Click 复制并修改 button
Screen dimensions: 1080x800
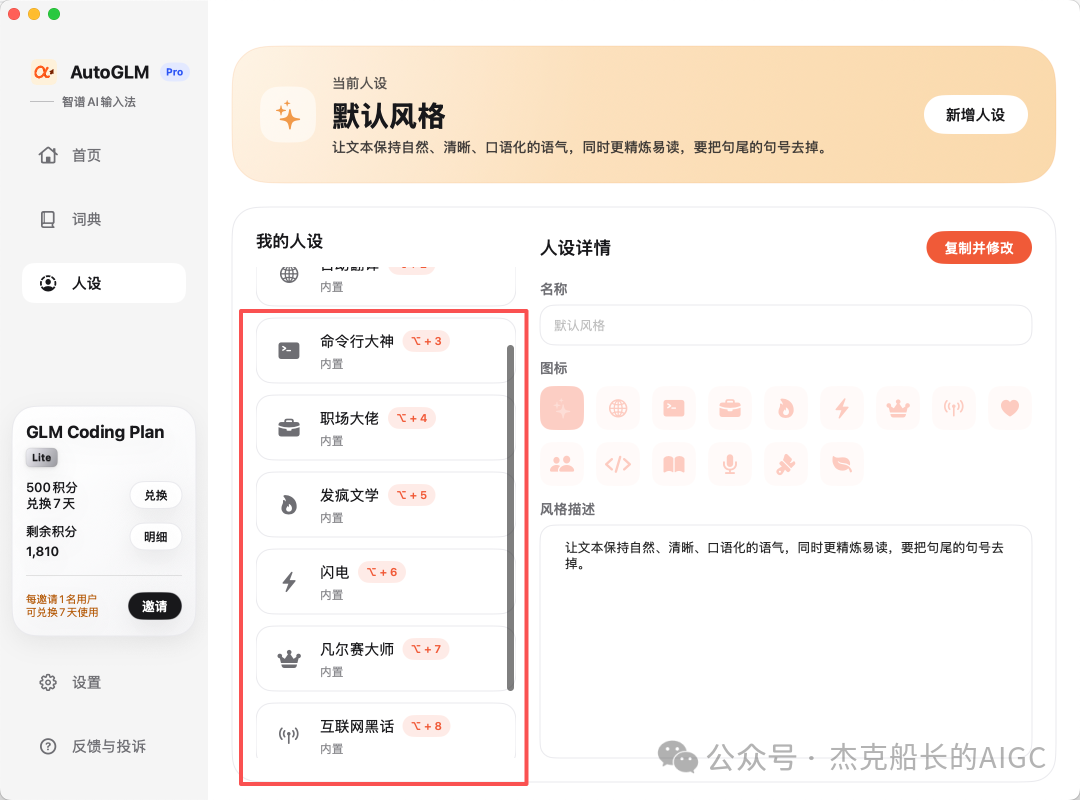pyautogui.click(x=979, y=248)
